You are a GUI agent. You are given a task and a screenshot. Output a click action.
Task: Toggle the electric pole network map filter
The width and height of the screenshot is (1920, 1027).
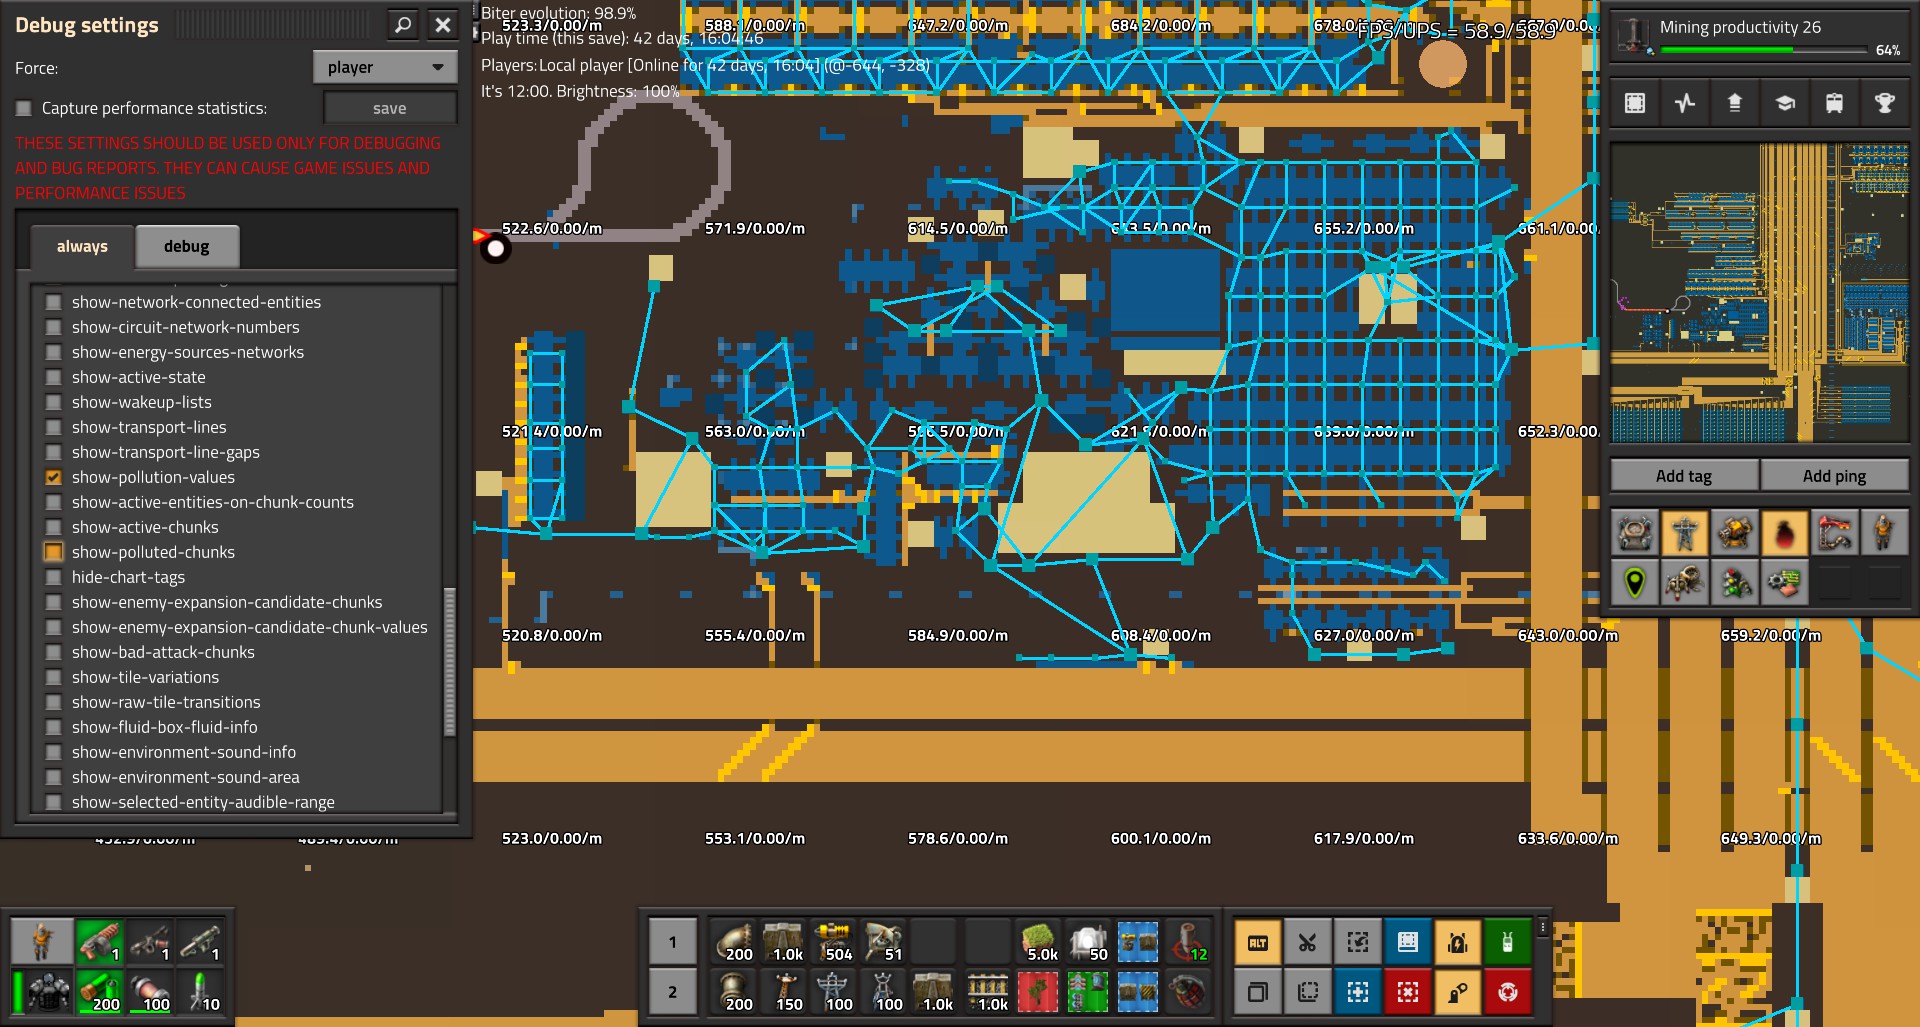click(1685, 533)
